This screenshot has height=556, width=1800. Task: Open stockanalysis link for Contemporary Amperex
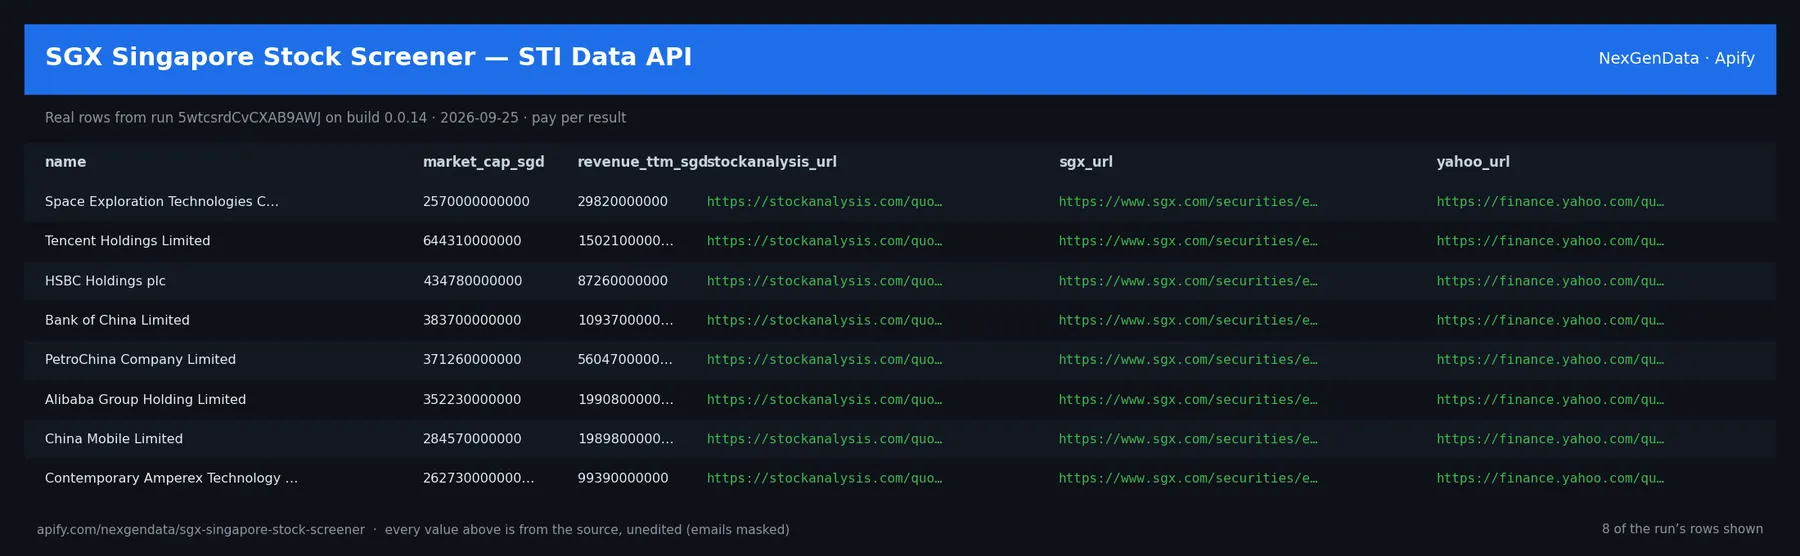pyautogui.click(x=824, y=478)
